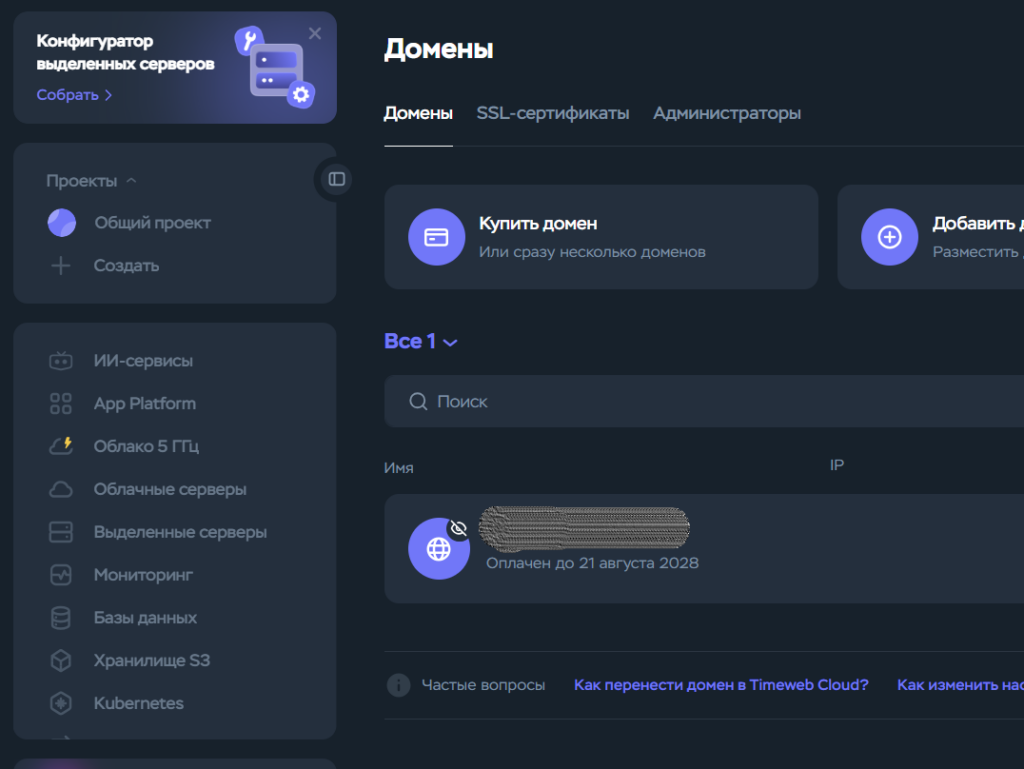This screenshot has height=769, width=1024.
Task: Open Выделенные серверы section
Action: [x=180, y=532]
